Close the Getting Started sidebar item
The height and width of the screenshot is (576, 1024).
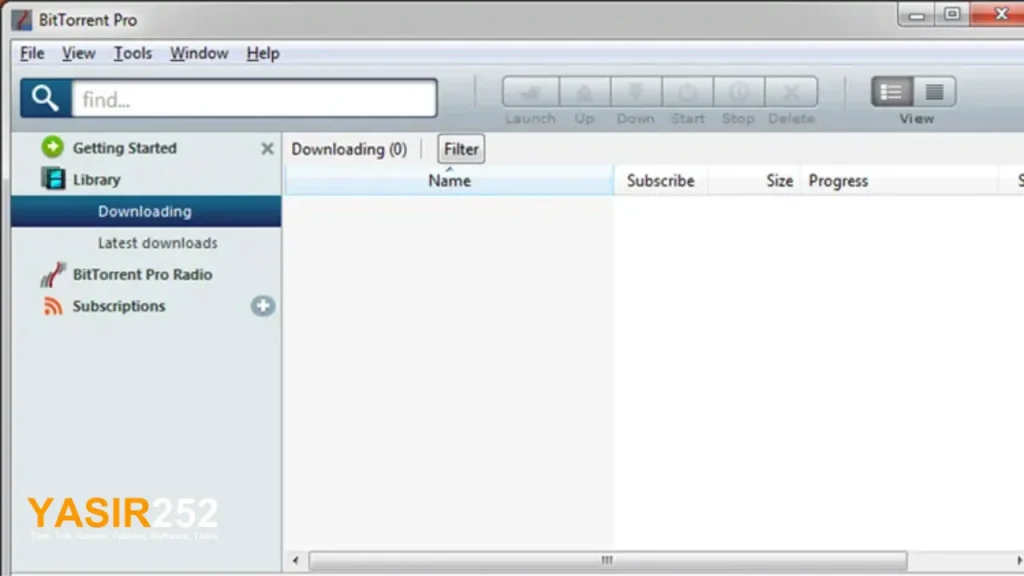[267, 149]
